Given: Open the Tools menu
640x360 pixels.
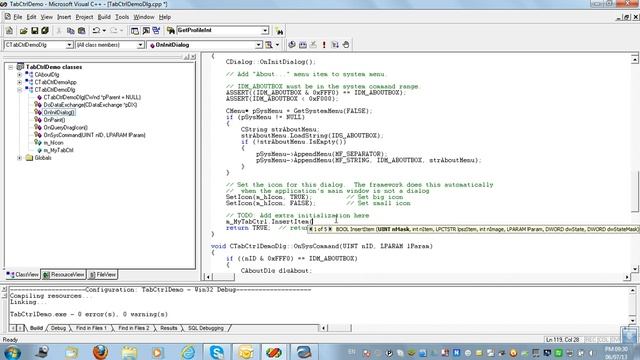Looking at the screenshot, I should point(122,17).
